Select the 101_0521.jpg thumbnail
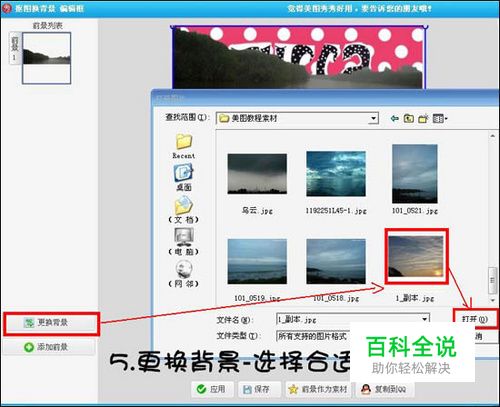This screenshot has width=500, height=407. 415,174
